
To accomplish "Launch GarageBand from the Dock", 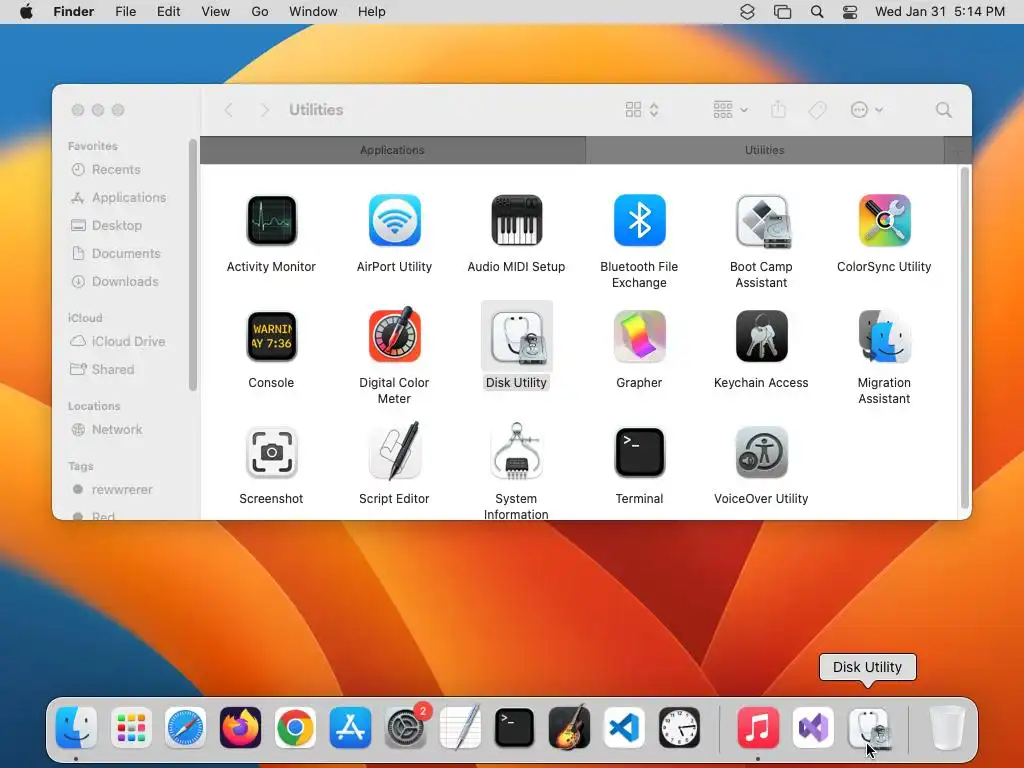I will 569,728.
